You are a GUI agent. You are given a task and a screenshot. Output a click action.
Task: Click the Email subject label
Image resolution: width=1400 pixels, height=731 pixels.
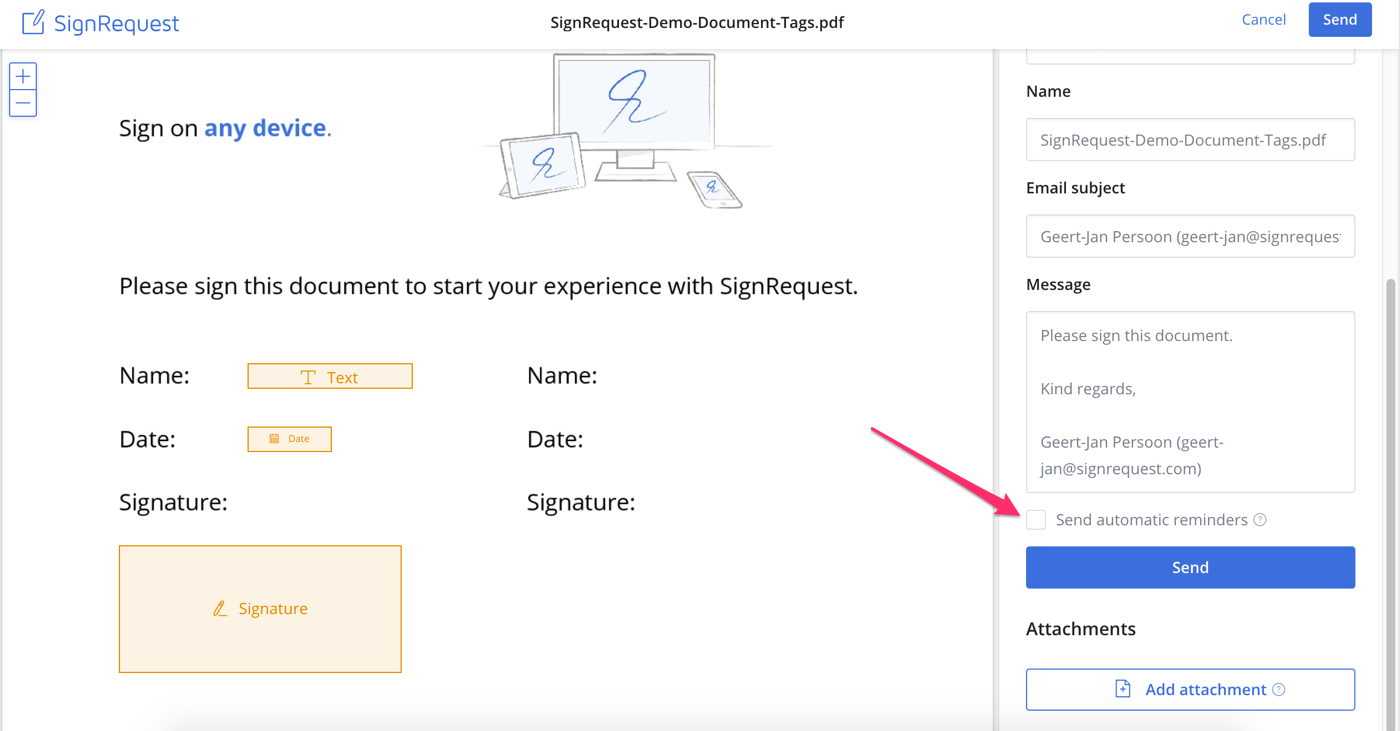coord(1075,188)
